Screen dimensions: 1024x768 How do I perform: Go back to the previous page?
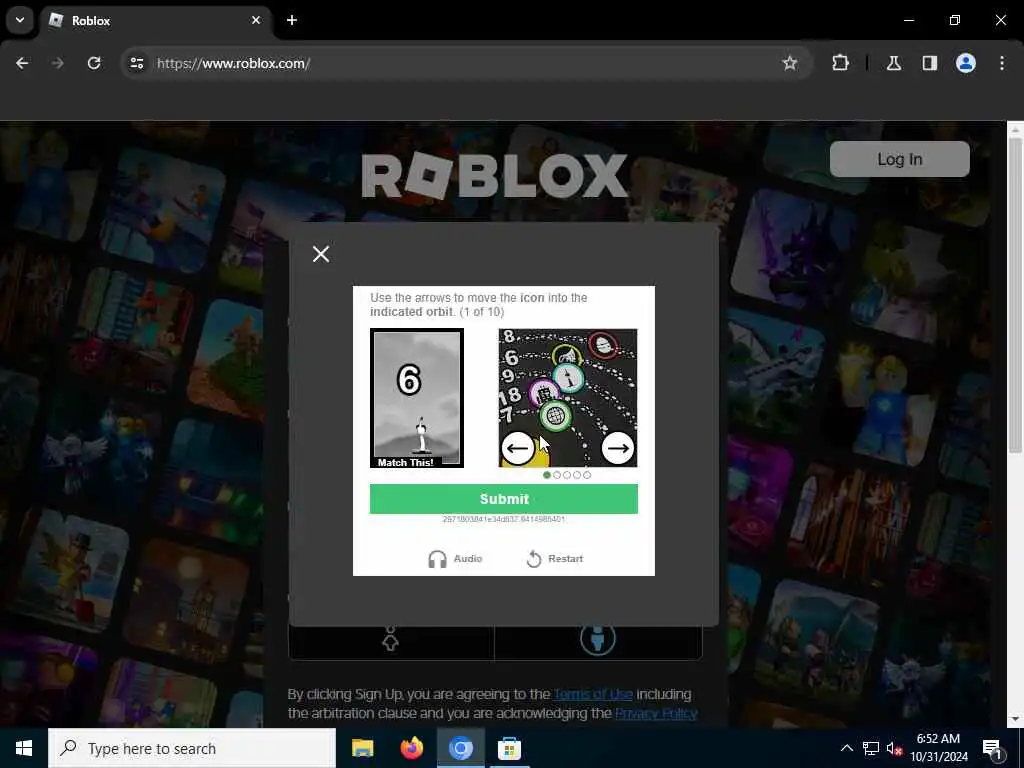[22, 63]
